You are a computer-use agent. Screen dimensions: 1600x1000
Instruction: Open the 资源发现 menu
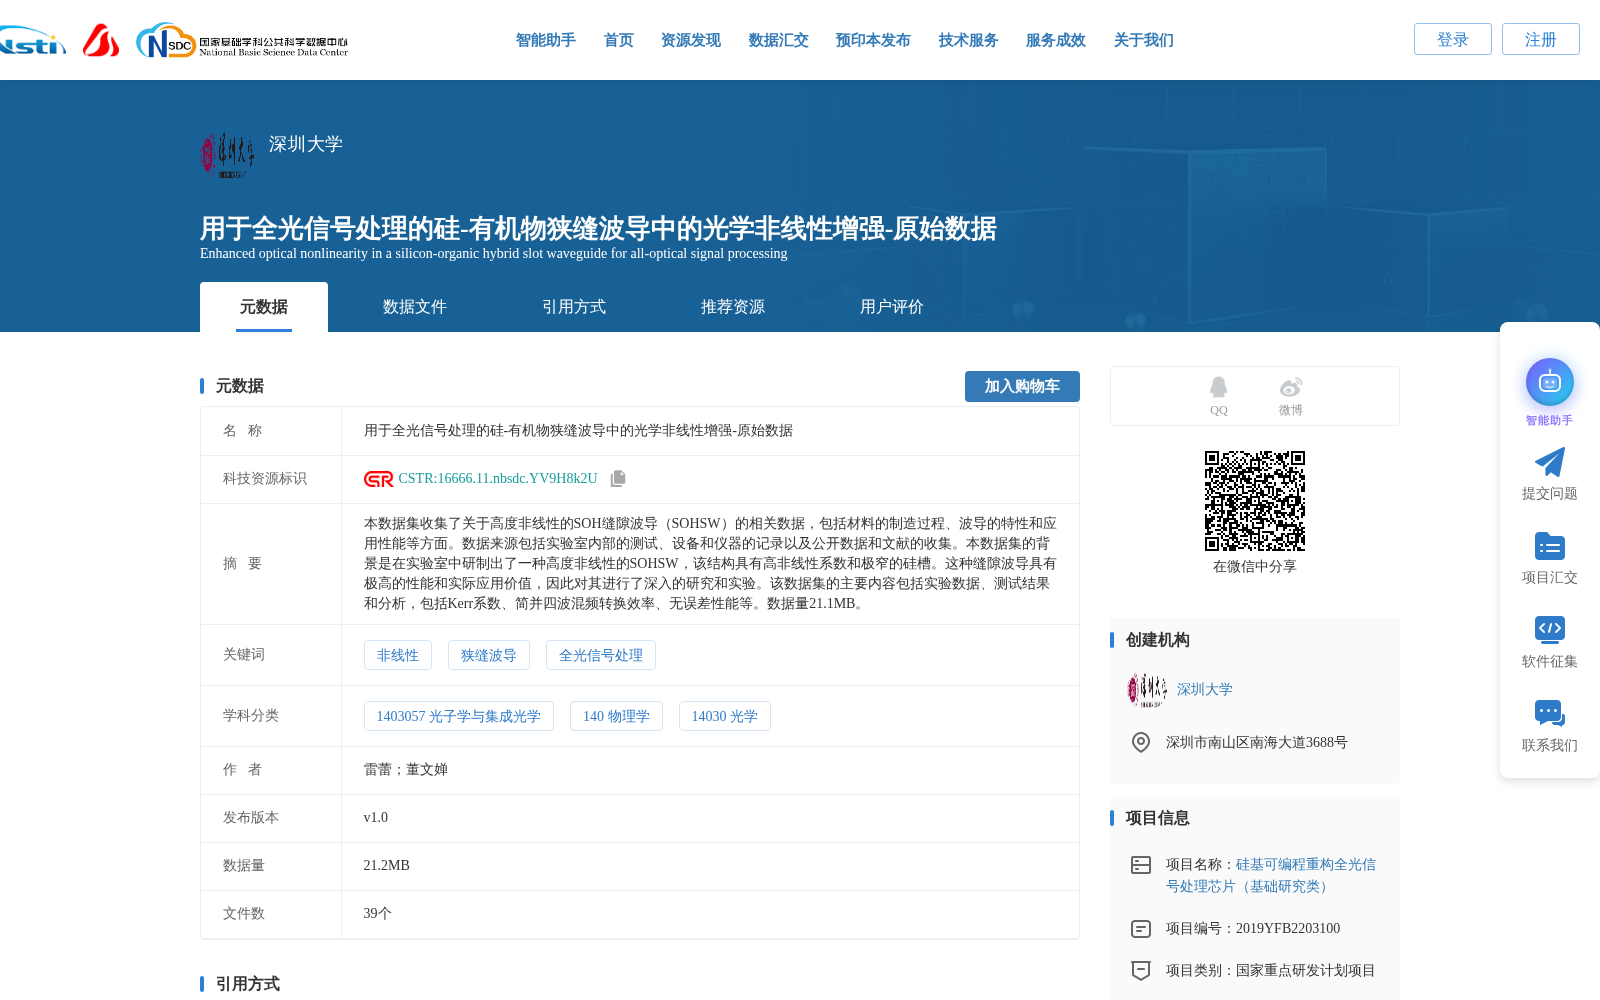point(691,40)
